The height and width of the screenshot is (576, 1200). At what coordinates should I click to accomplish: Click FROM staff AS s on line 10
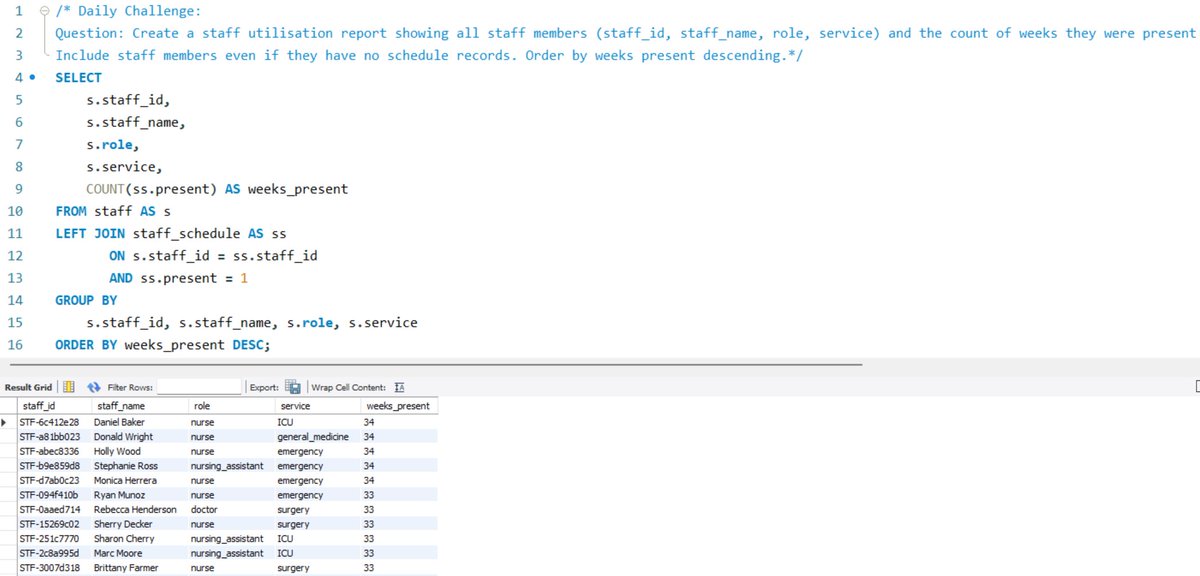point(113,211)
